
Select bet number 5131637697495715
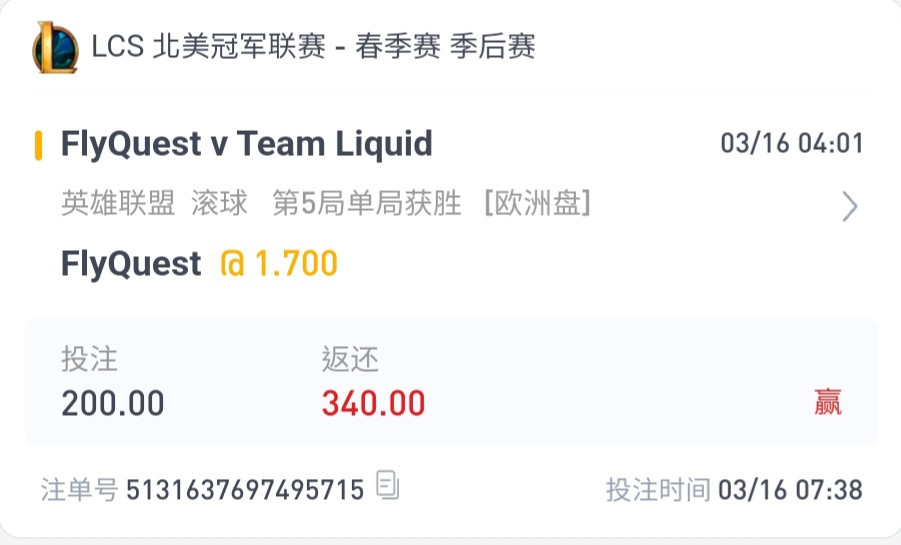(245, 490)
